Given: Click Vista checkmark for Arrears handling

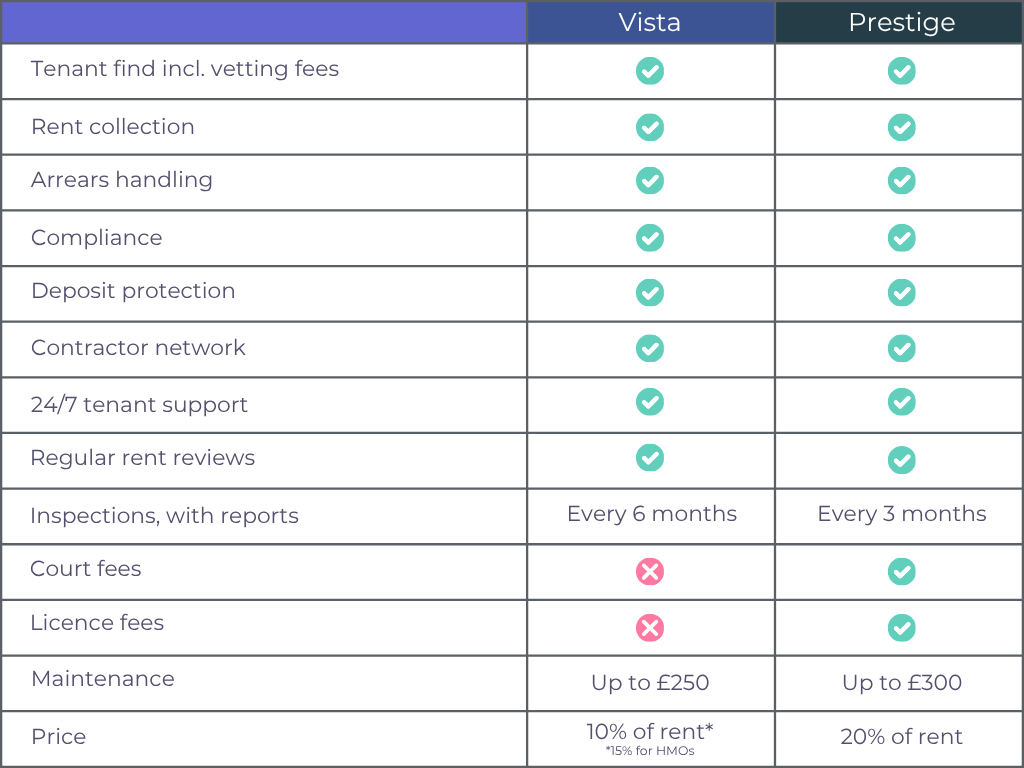Looking at the screenshot, I should click(650, 181).
